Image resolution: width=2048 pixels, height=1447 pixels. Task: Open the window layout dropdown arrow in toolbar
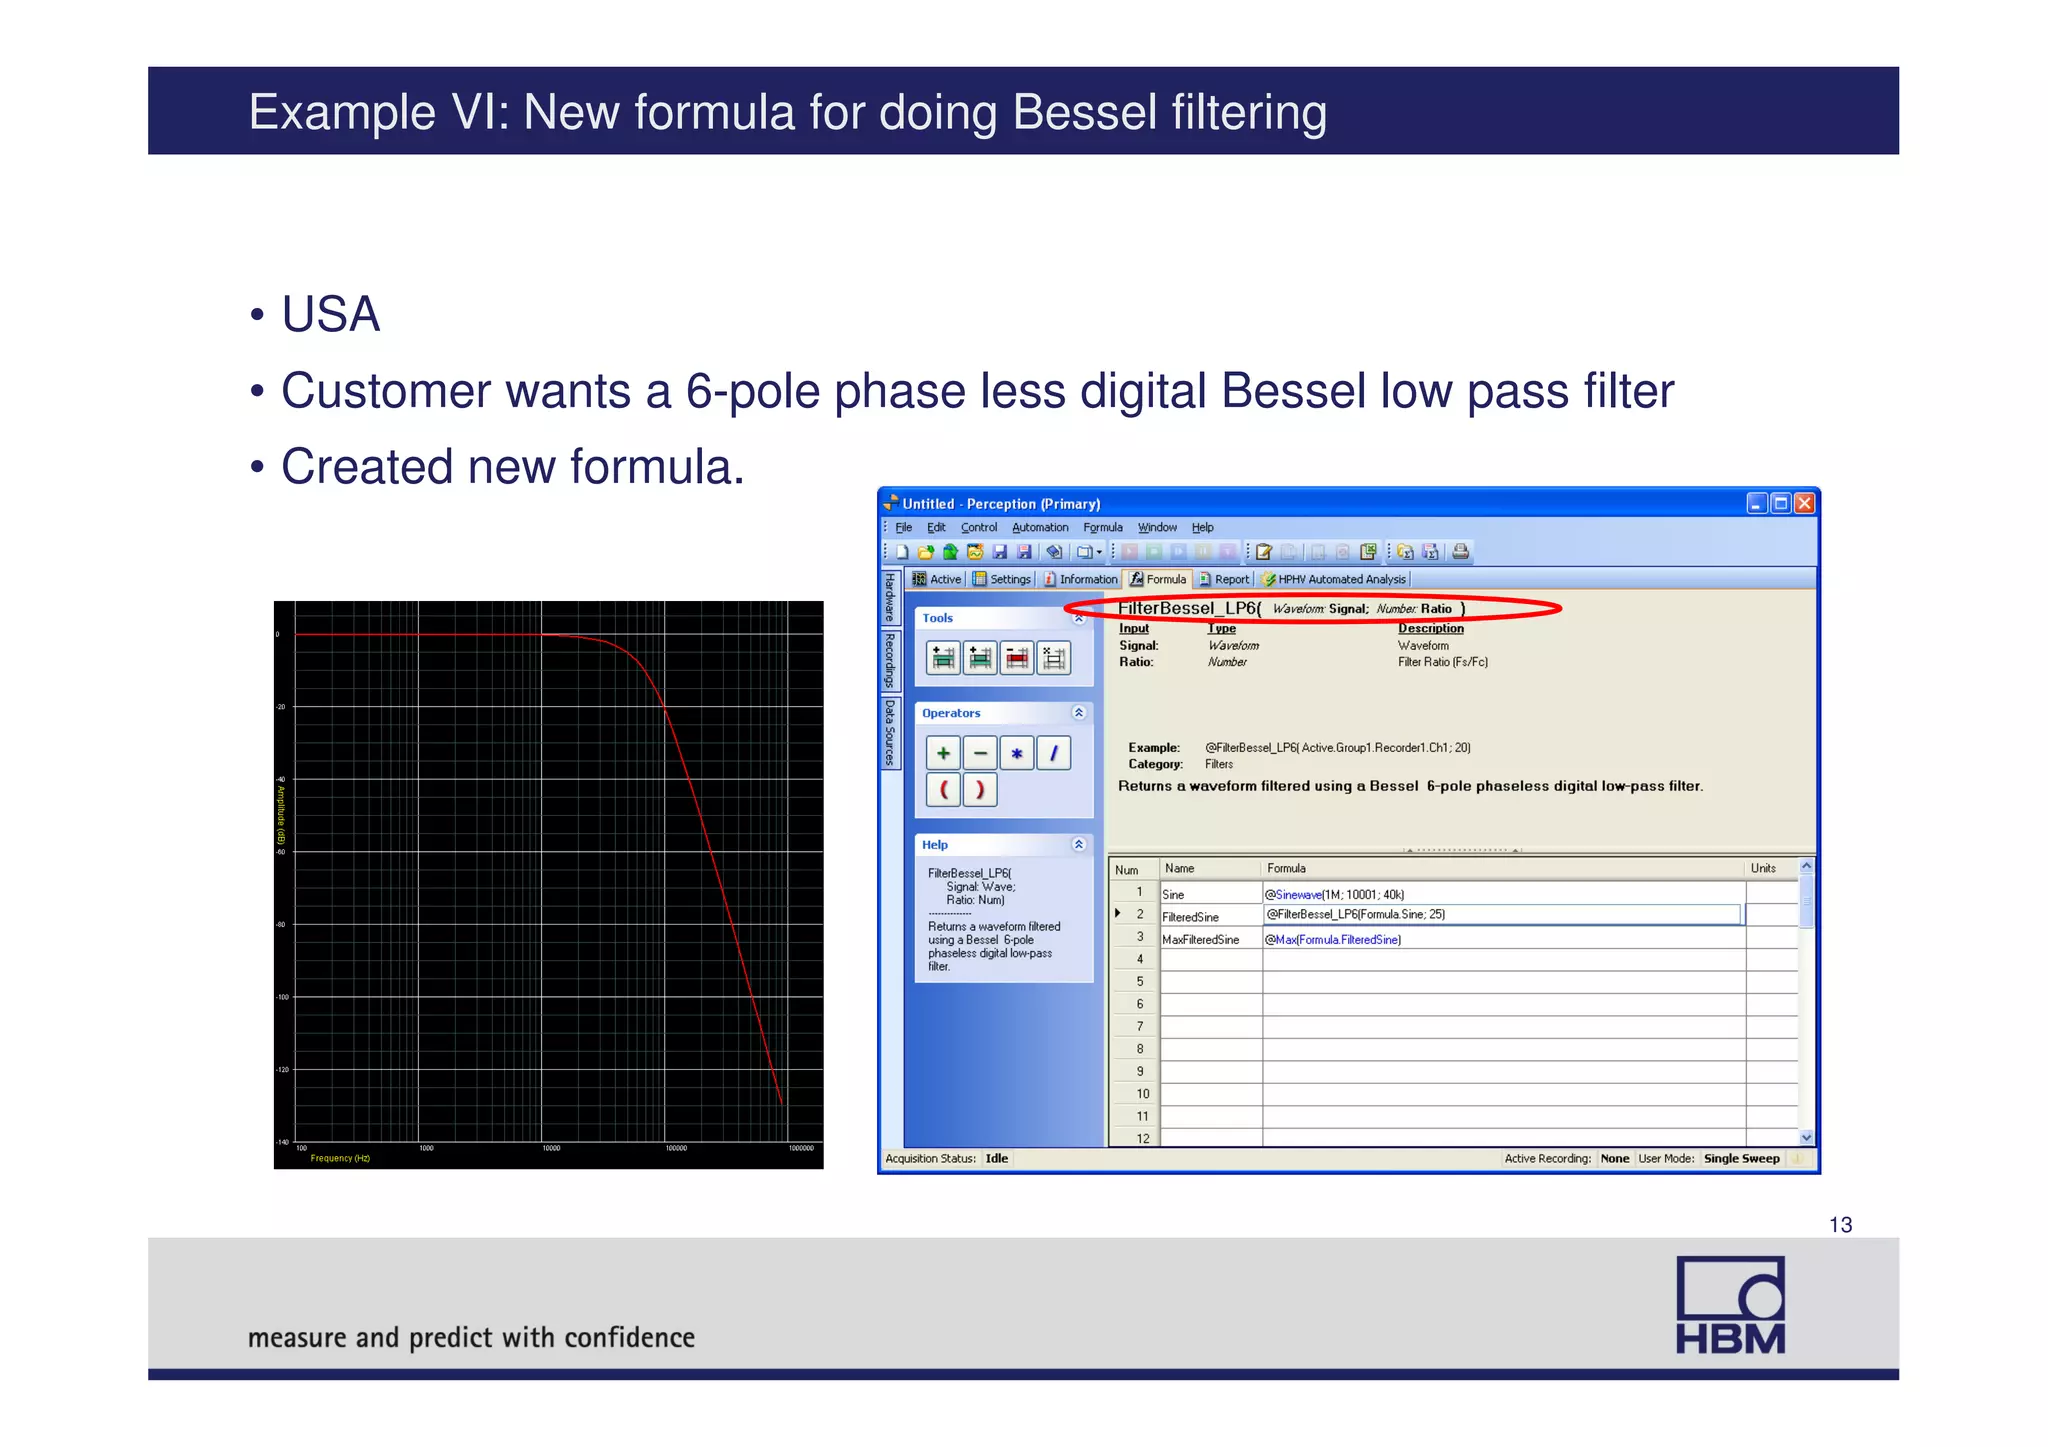(x=1099, y=552)
